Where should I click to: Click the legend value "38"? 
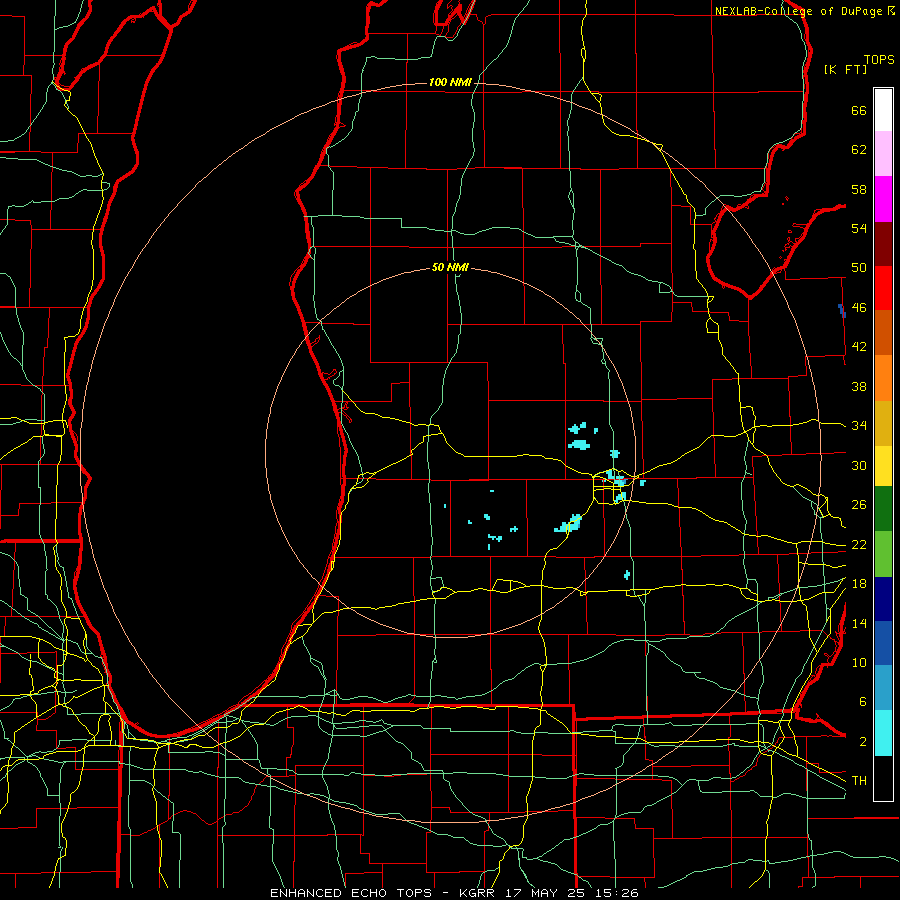tap(859, 386)
